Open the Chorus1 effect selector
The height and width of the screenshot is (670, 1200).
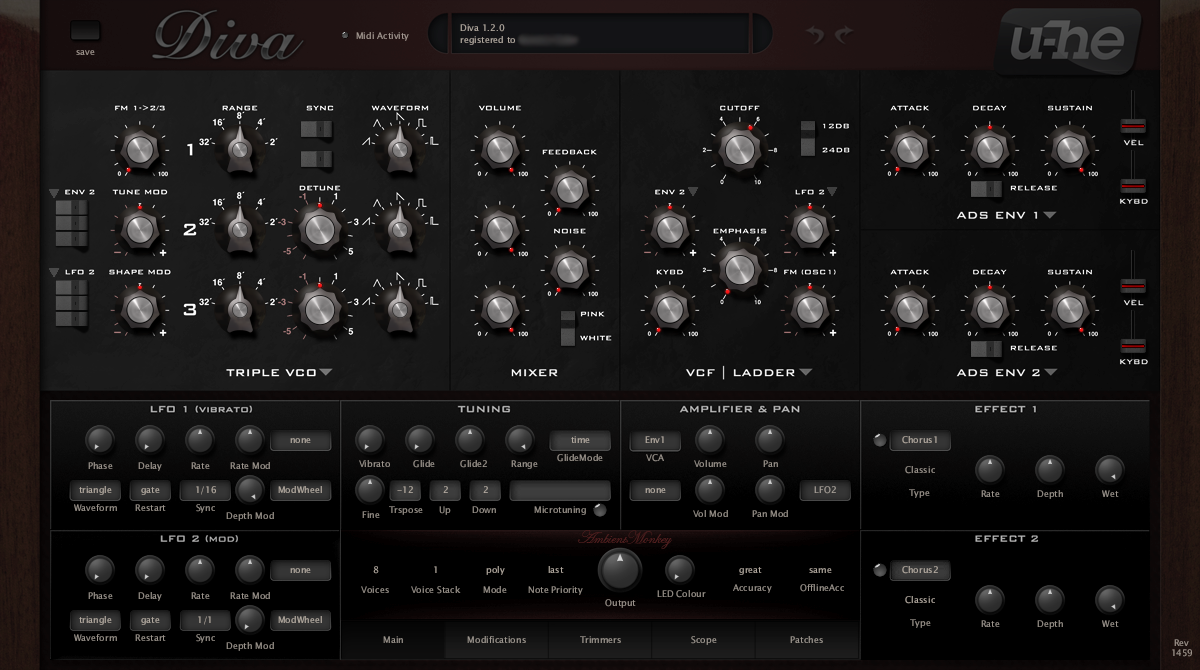920,440
